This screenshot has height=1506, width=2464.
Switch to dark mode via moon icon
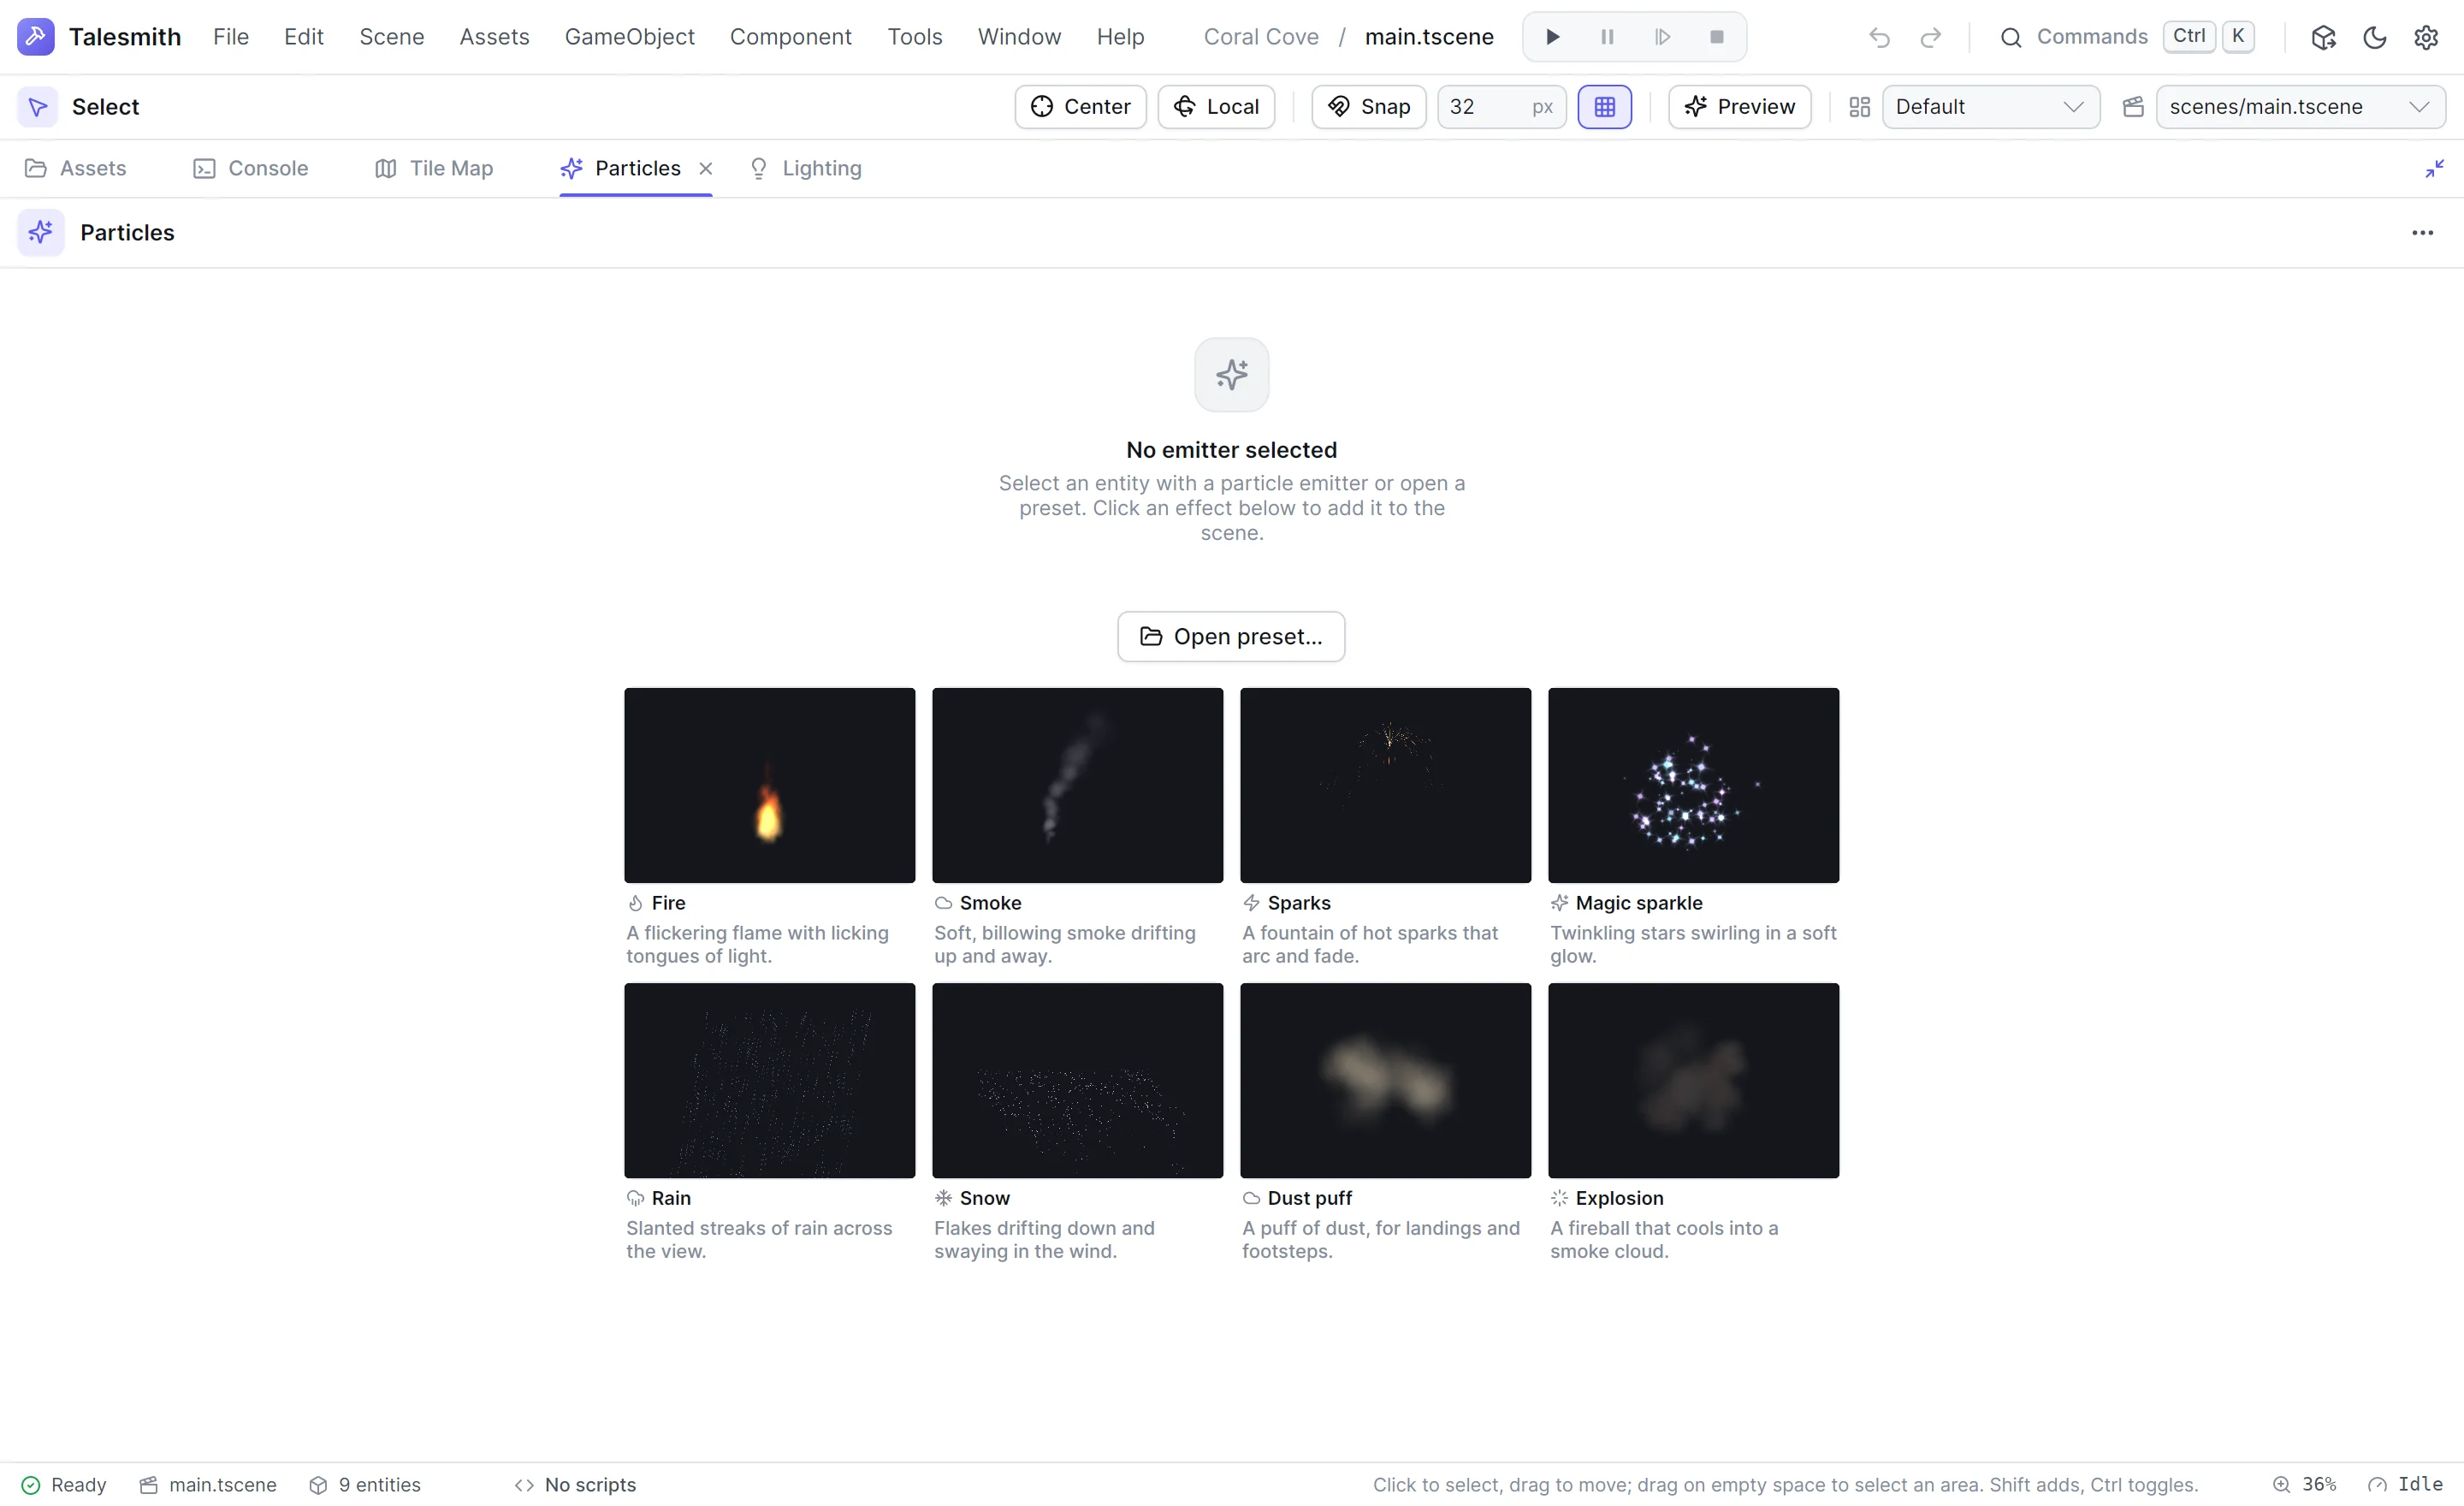[x=2375, y=37]
